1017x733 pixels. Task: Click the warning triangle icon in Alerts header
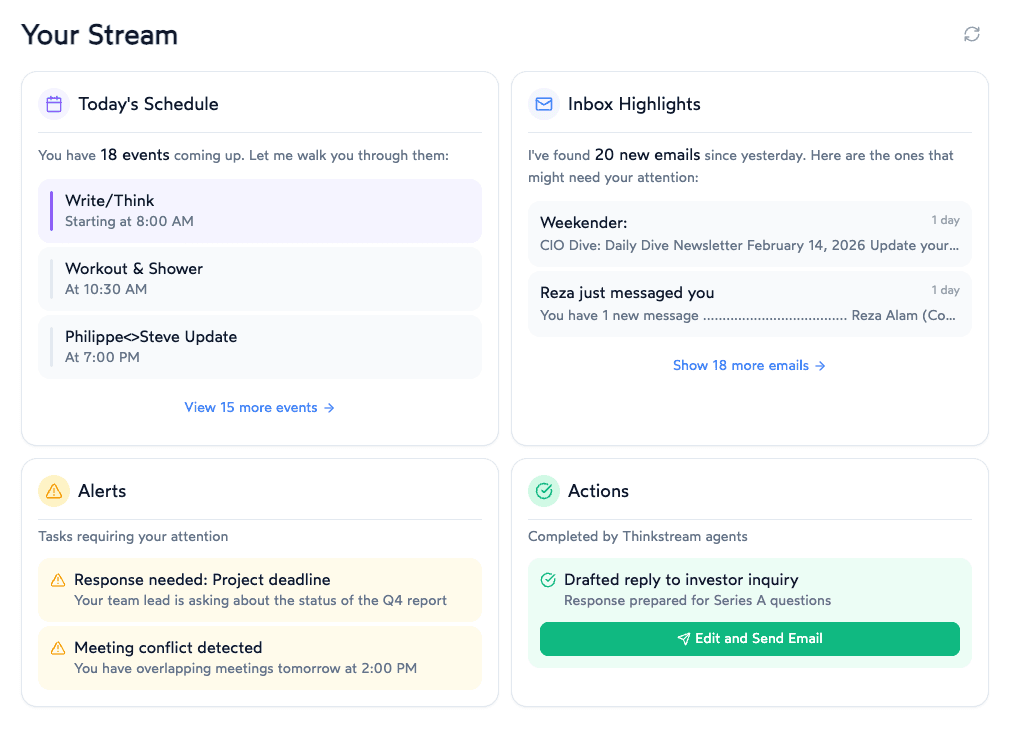point(53,491)
